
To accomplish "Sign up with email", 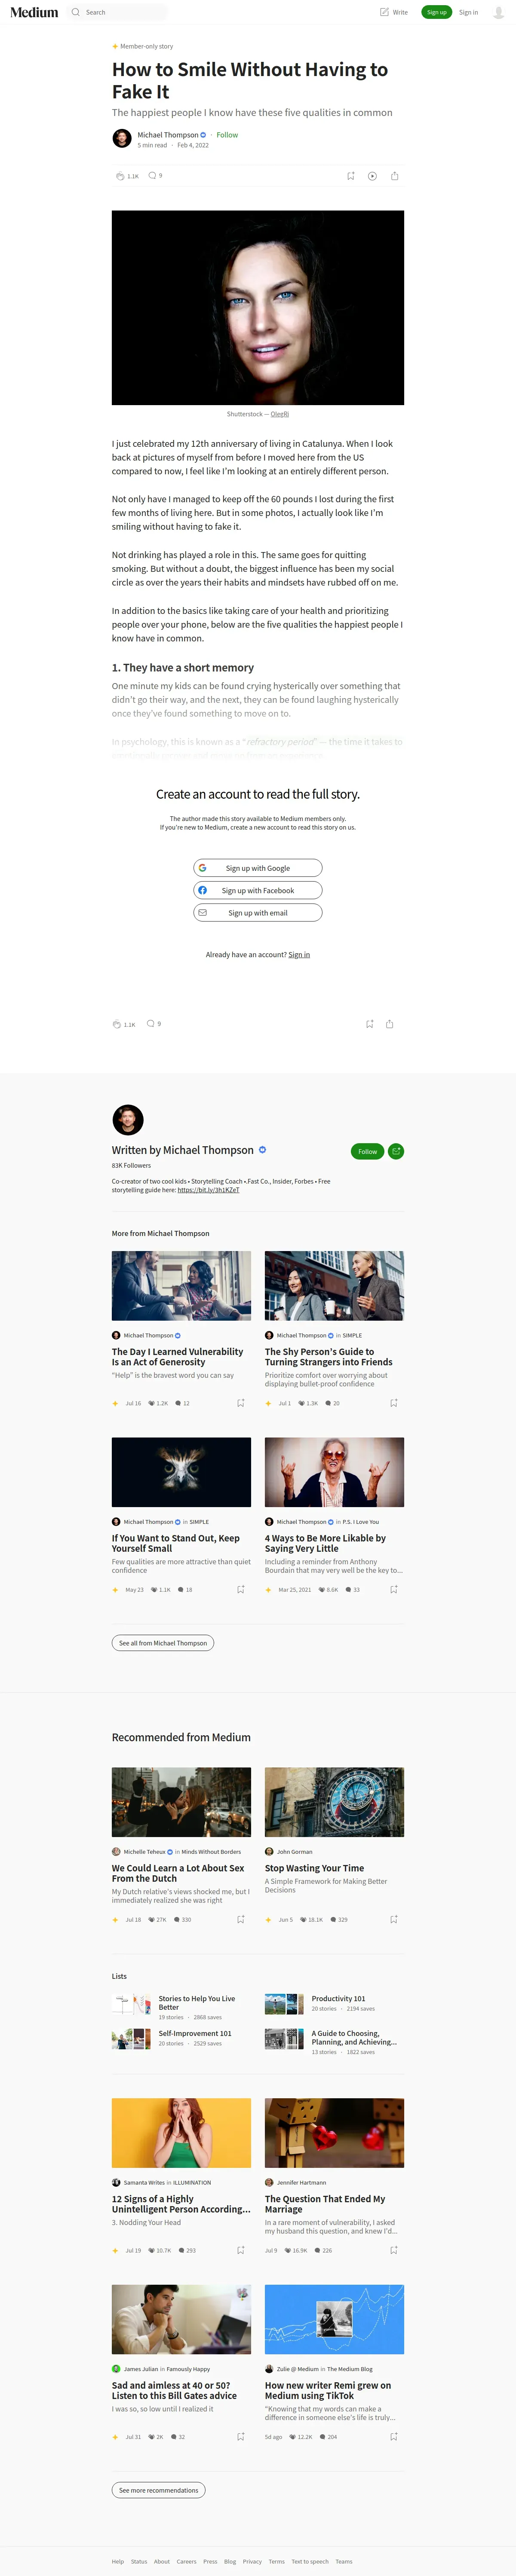I will click(258, 913).
